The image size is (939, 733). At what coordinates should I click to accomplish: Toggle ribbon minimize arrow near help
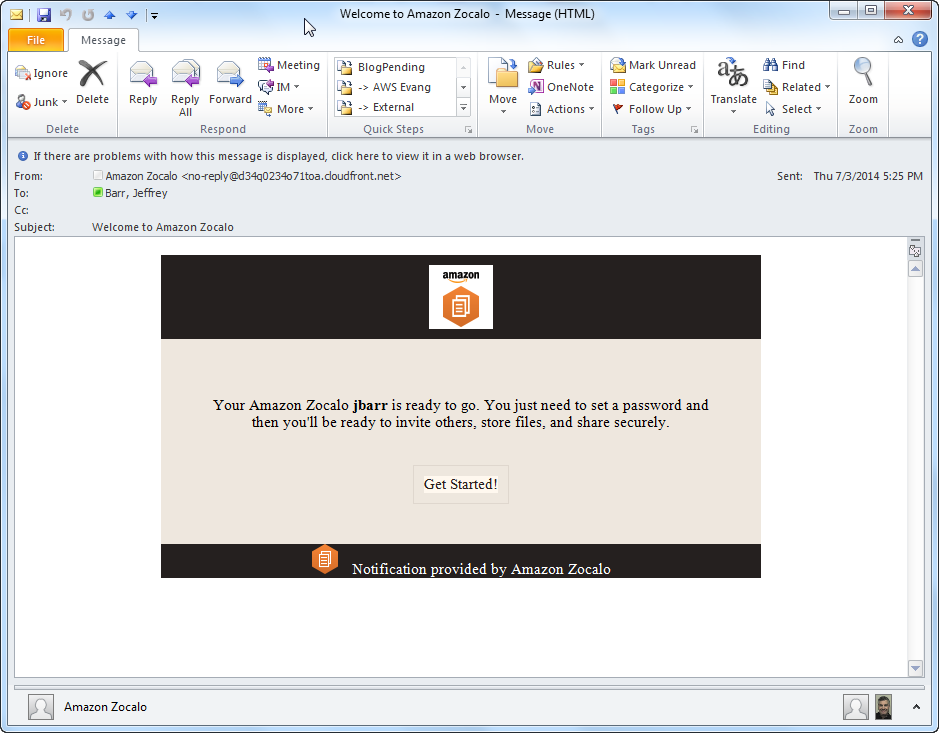coord(898,40)
